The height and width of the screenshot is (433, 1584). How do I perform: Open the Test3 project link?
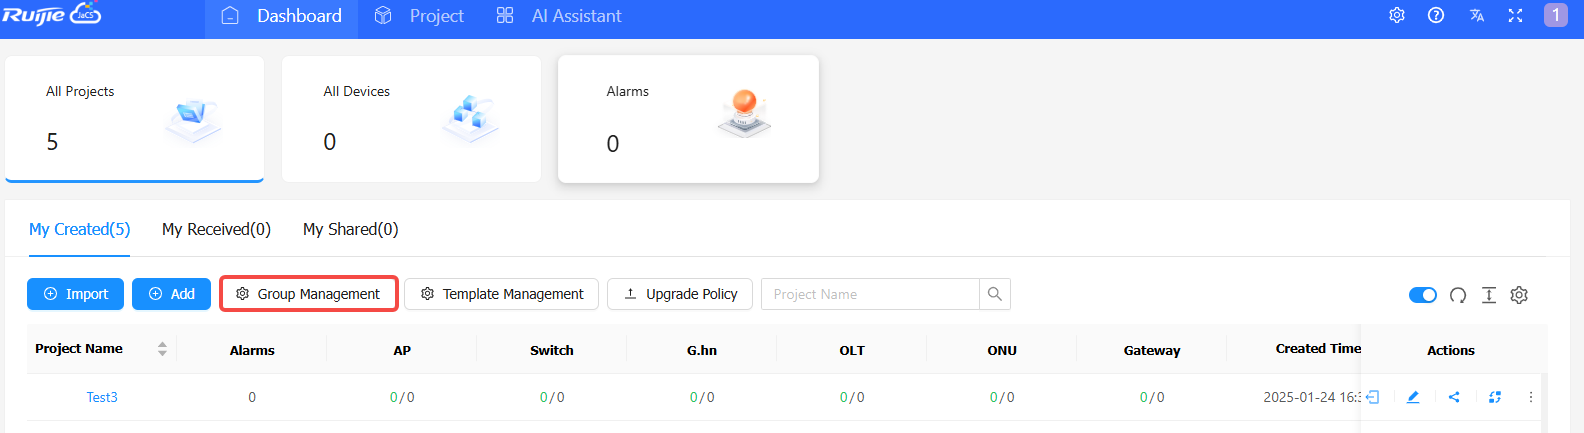(102, 397)
